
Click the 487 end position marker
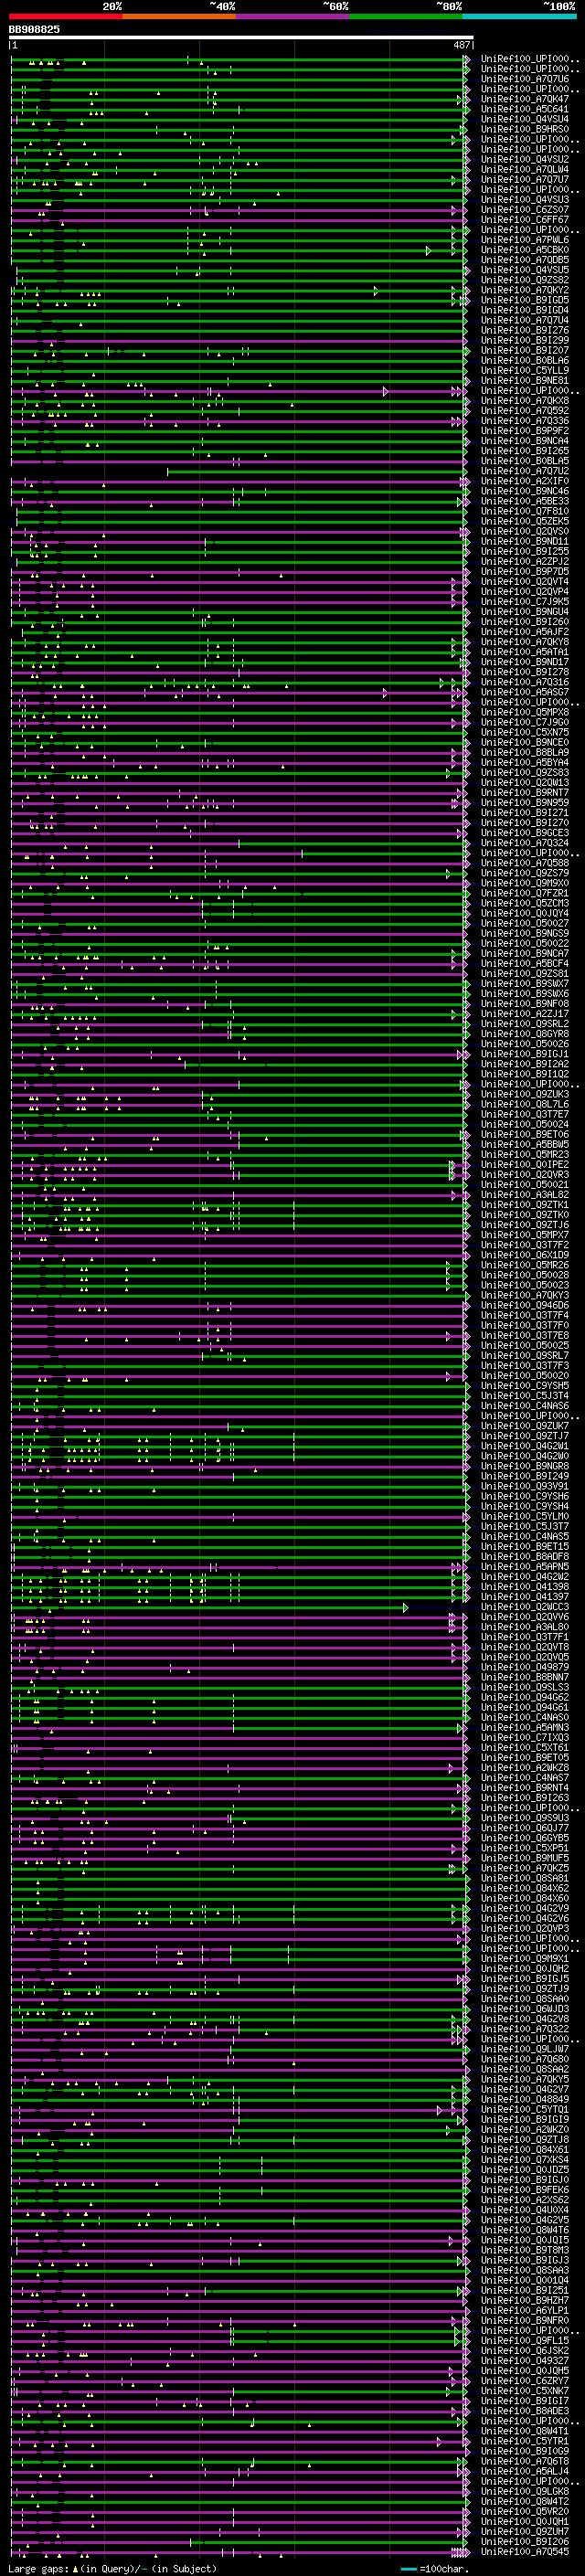pyautogui.click(x=461, y=46)
